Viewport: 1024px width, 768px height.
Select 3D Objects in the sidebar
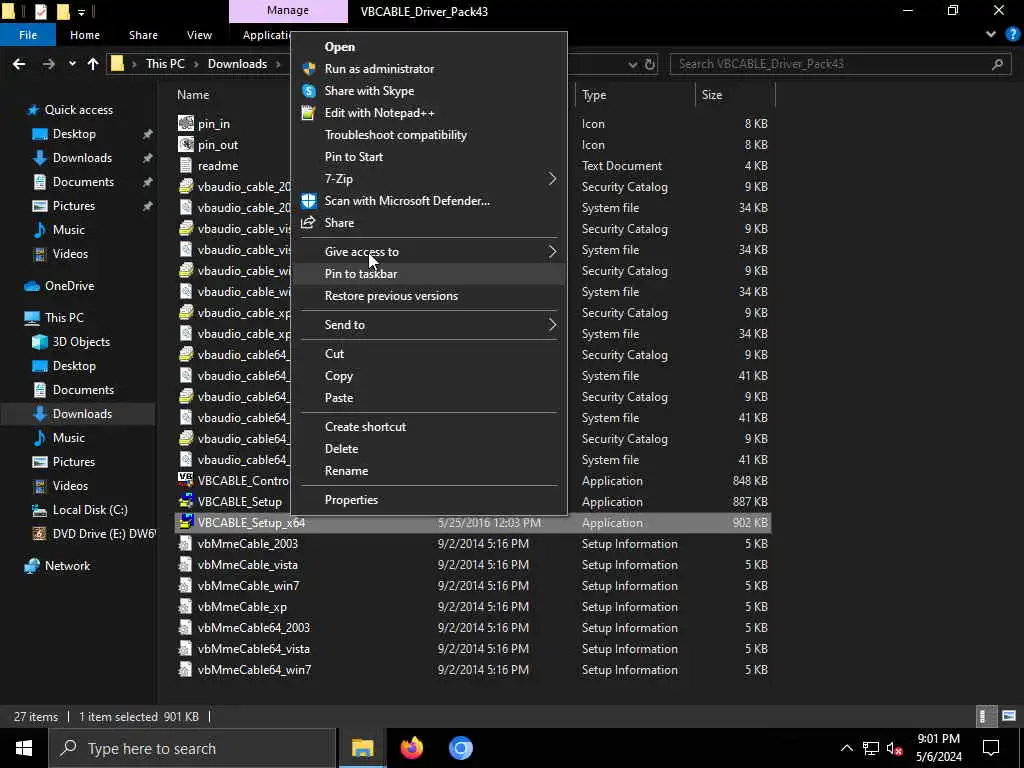click(81, 342)
